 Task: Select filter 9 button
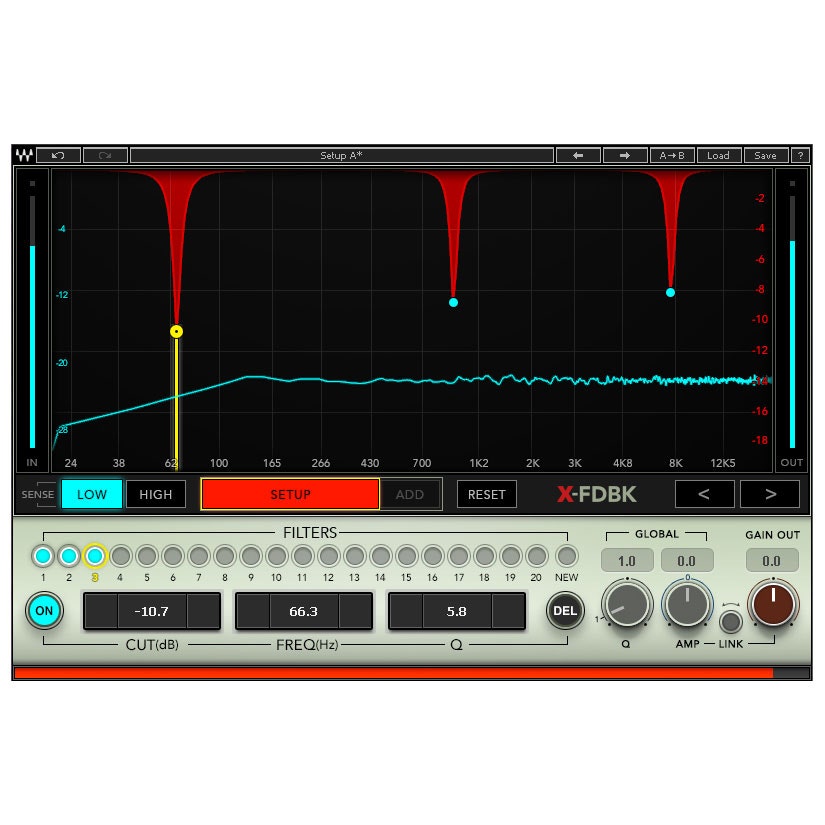251,556
